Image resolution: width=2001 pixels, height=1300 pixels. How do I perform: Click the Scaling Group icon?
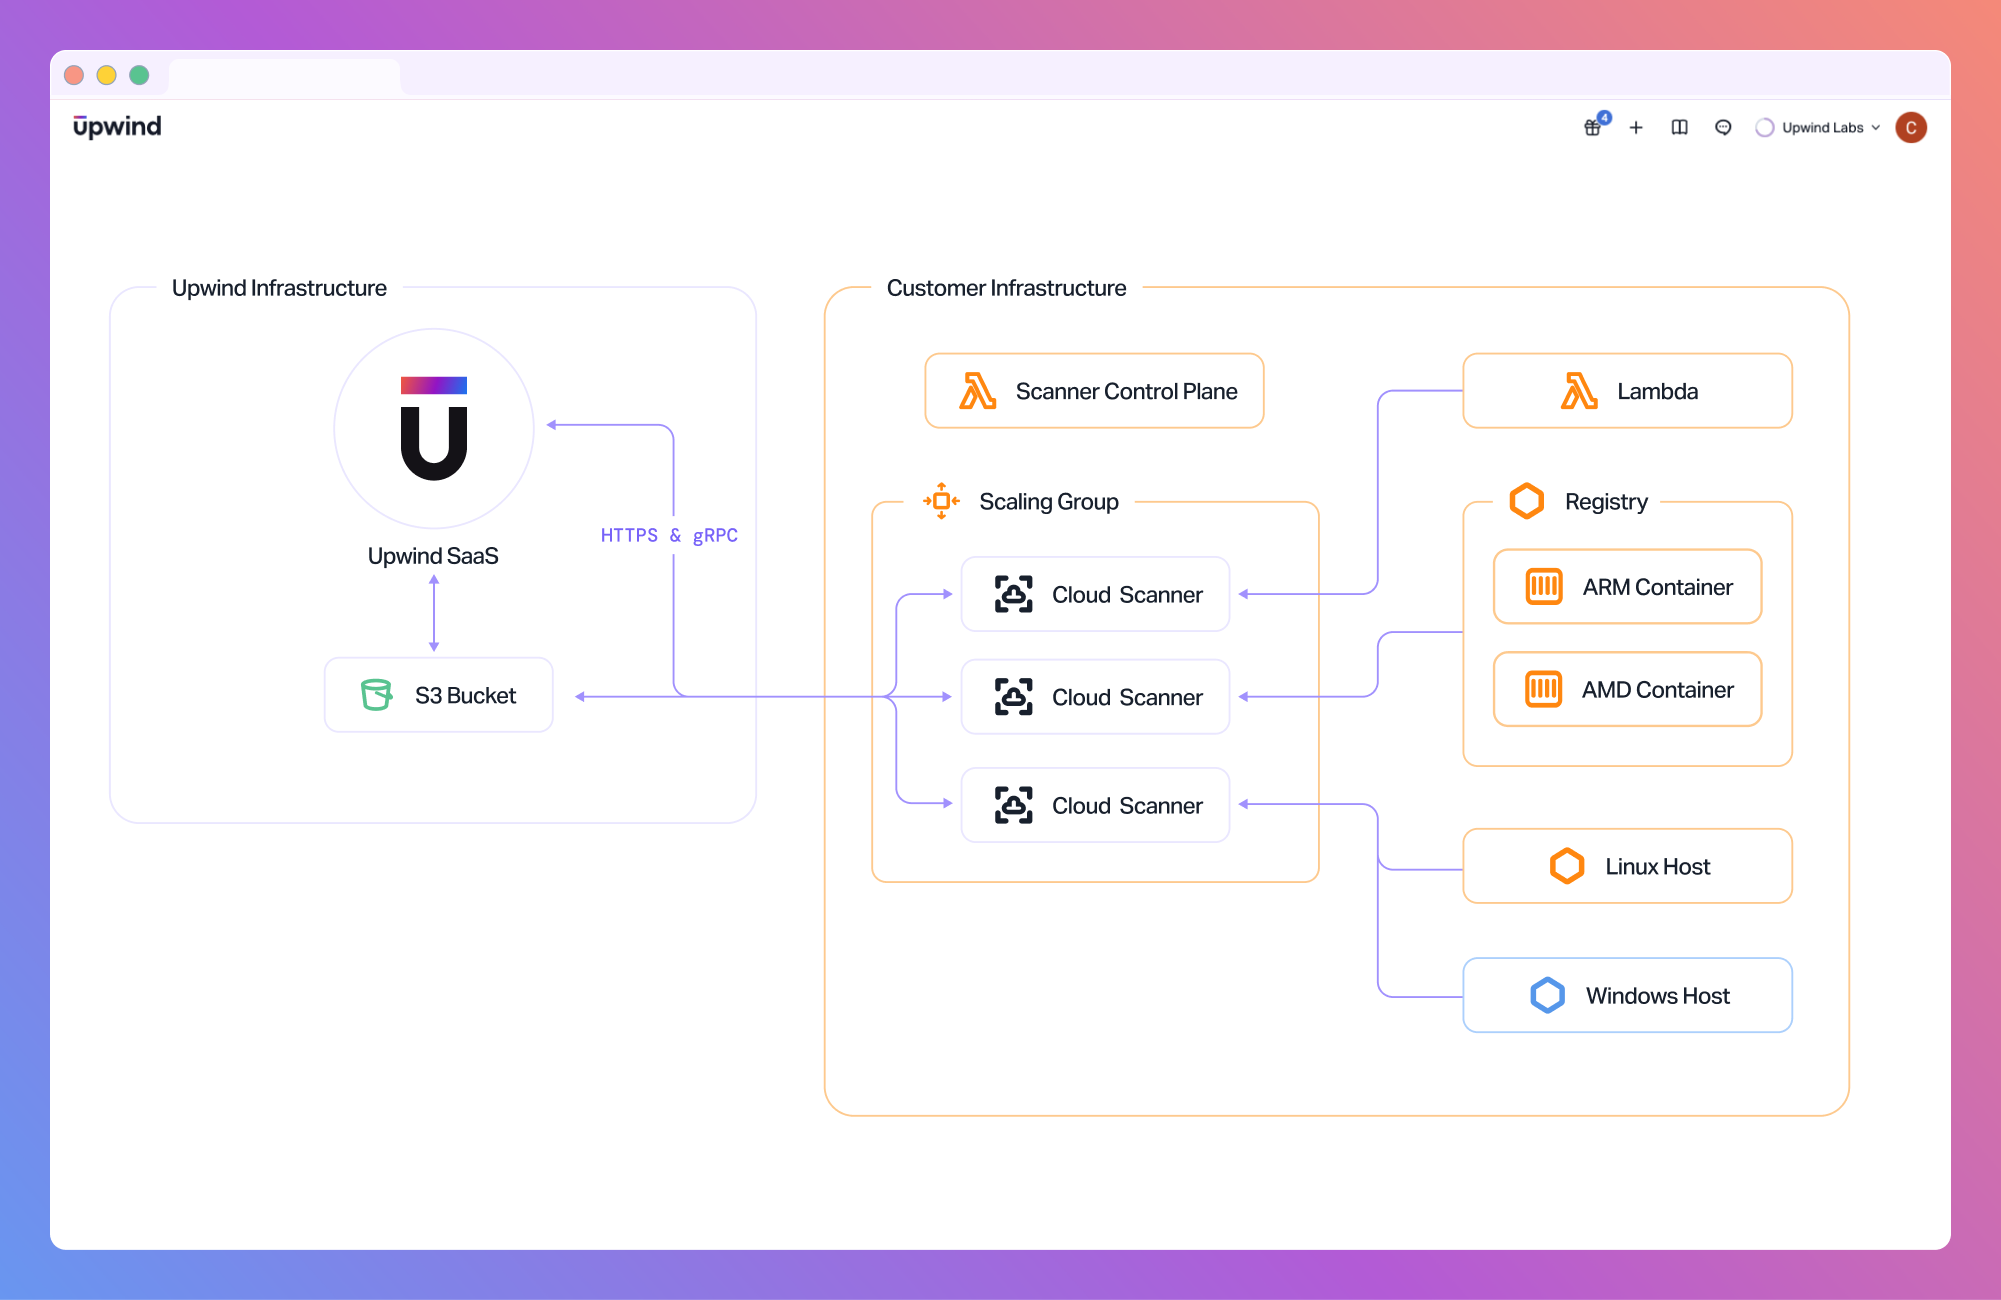tap(940, 501)
